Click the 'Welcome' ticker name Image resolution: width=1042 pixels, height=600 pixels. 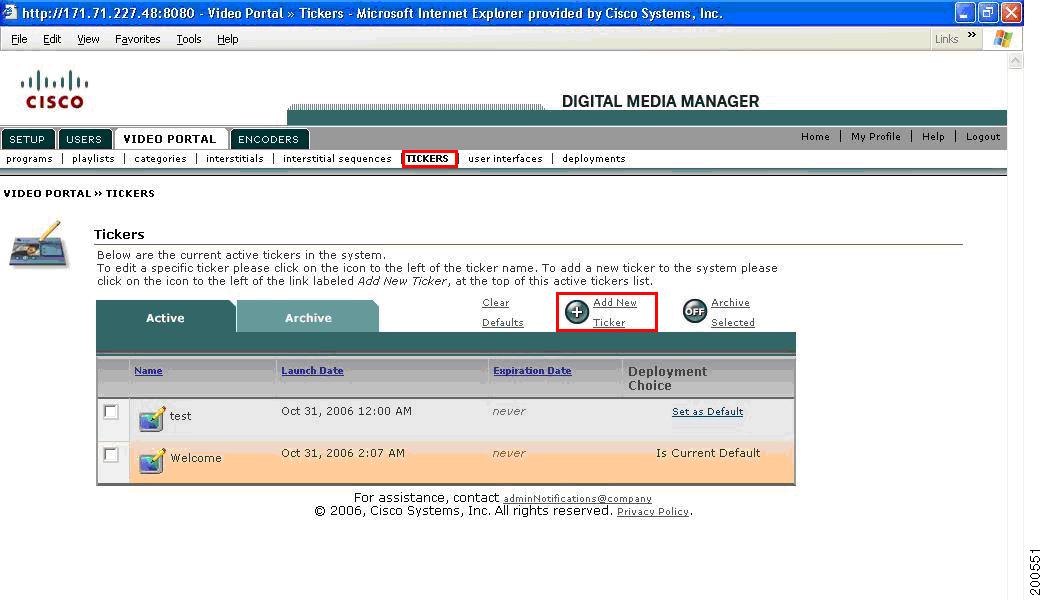196,458
